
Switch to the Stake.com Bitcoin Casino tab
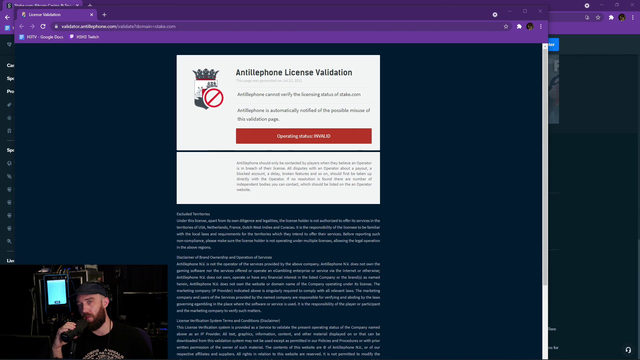tap(42, 5)
